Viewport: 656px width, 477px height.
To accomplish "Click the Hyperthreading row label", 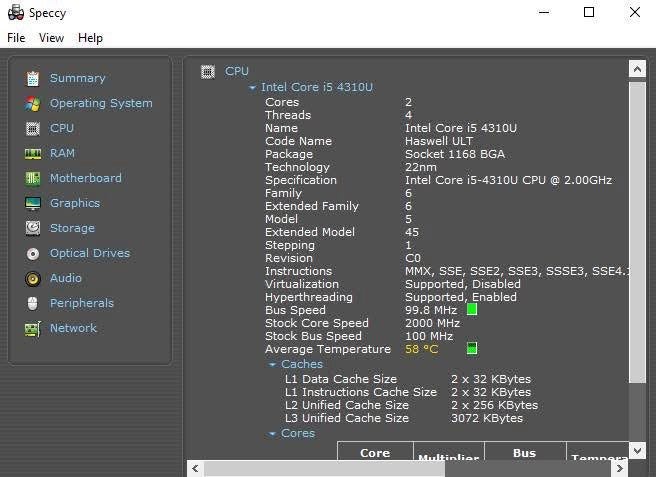I will coord(309,297).
